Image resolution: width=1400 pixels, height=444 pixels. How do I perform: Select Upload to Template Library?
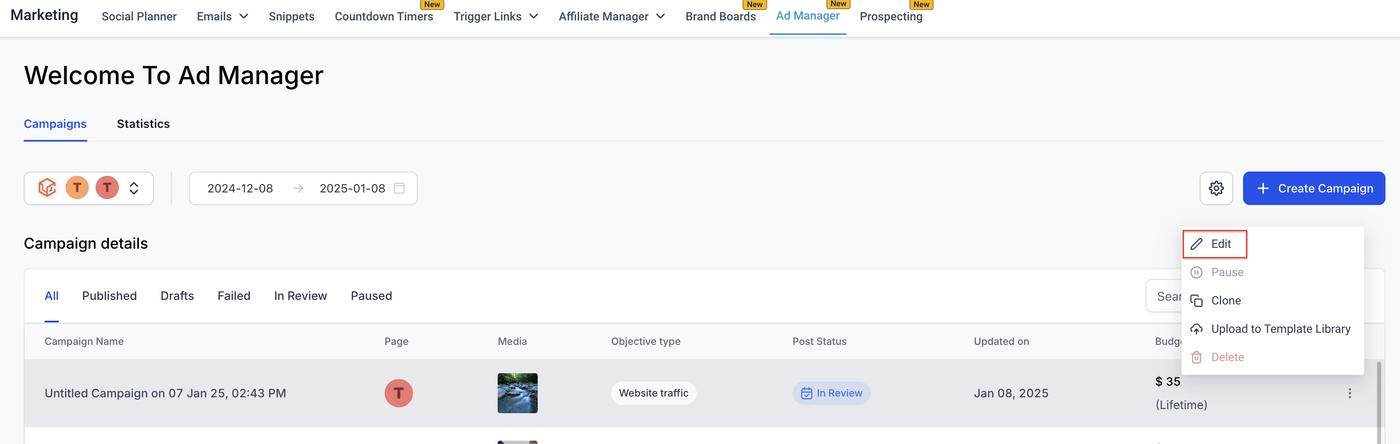pyautogui.click(x=1281, y=329)
